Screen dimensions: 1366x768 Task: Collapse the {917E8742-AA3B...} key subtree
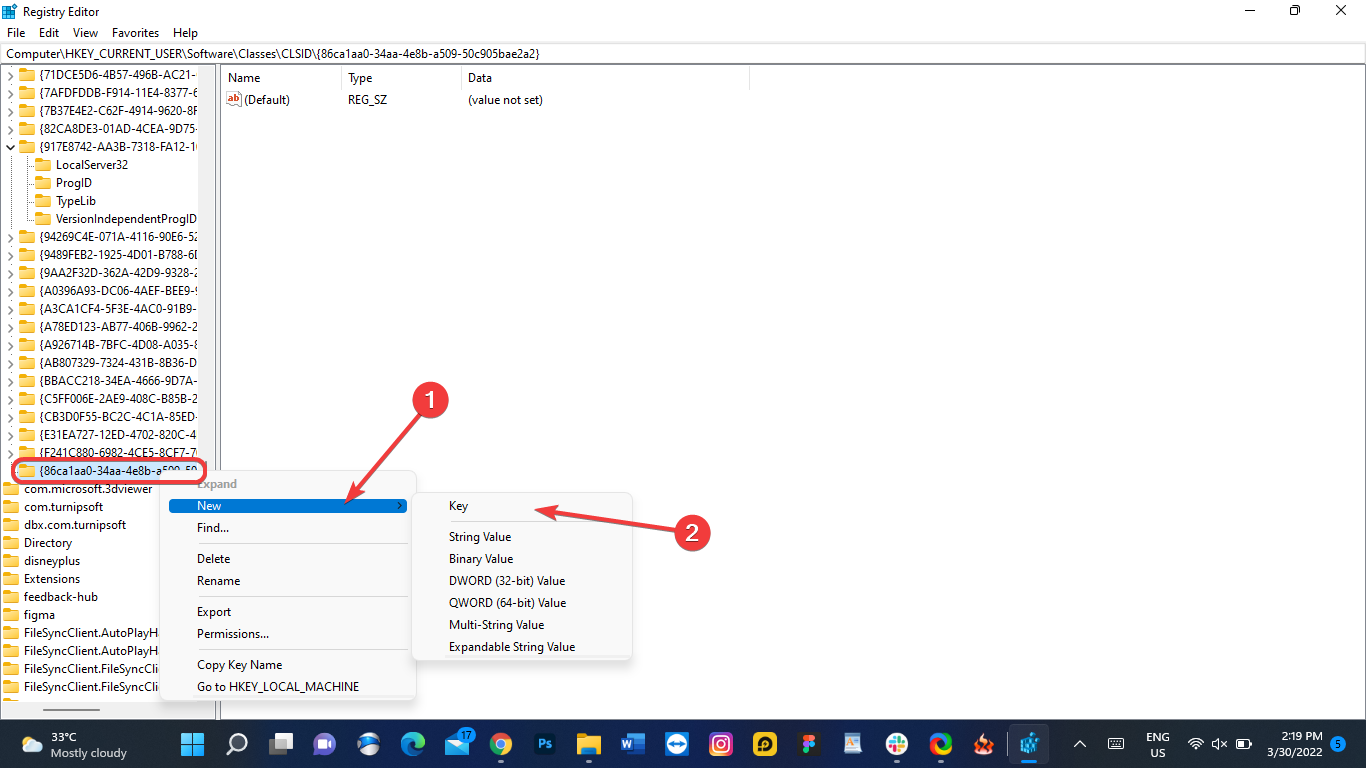click(x=8, y=146)
